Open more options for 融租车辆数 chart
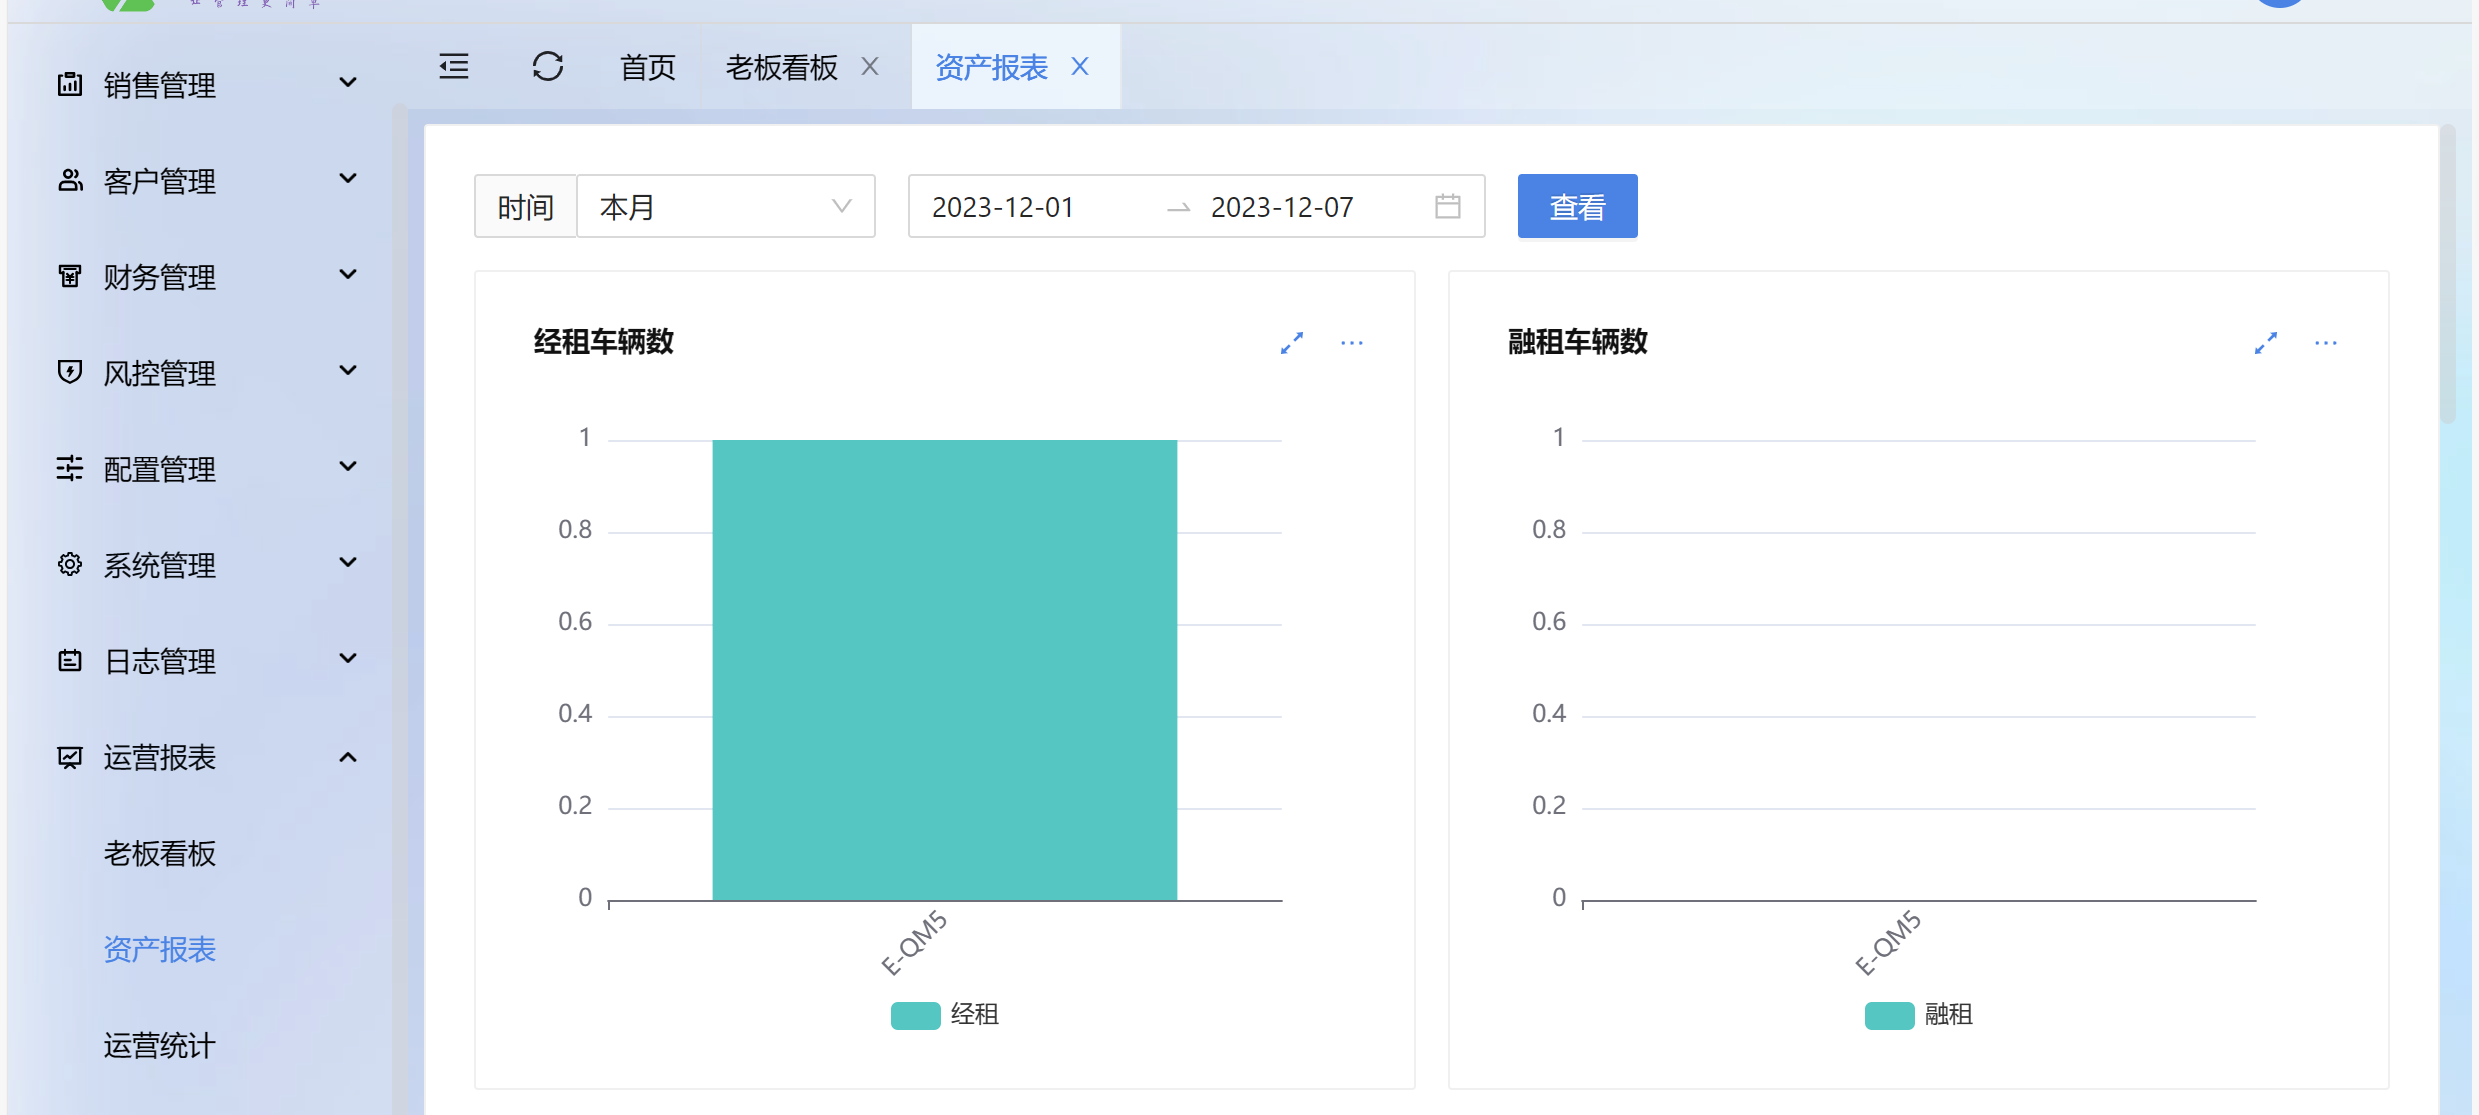This screenshot has height=1115, width=2479. pyautogui.click(x=2326, y=343)
